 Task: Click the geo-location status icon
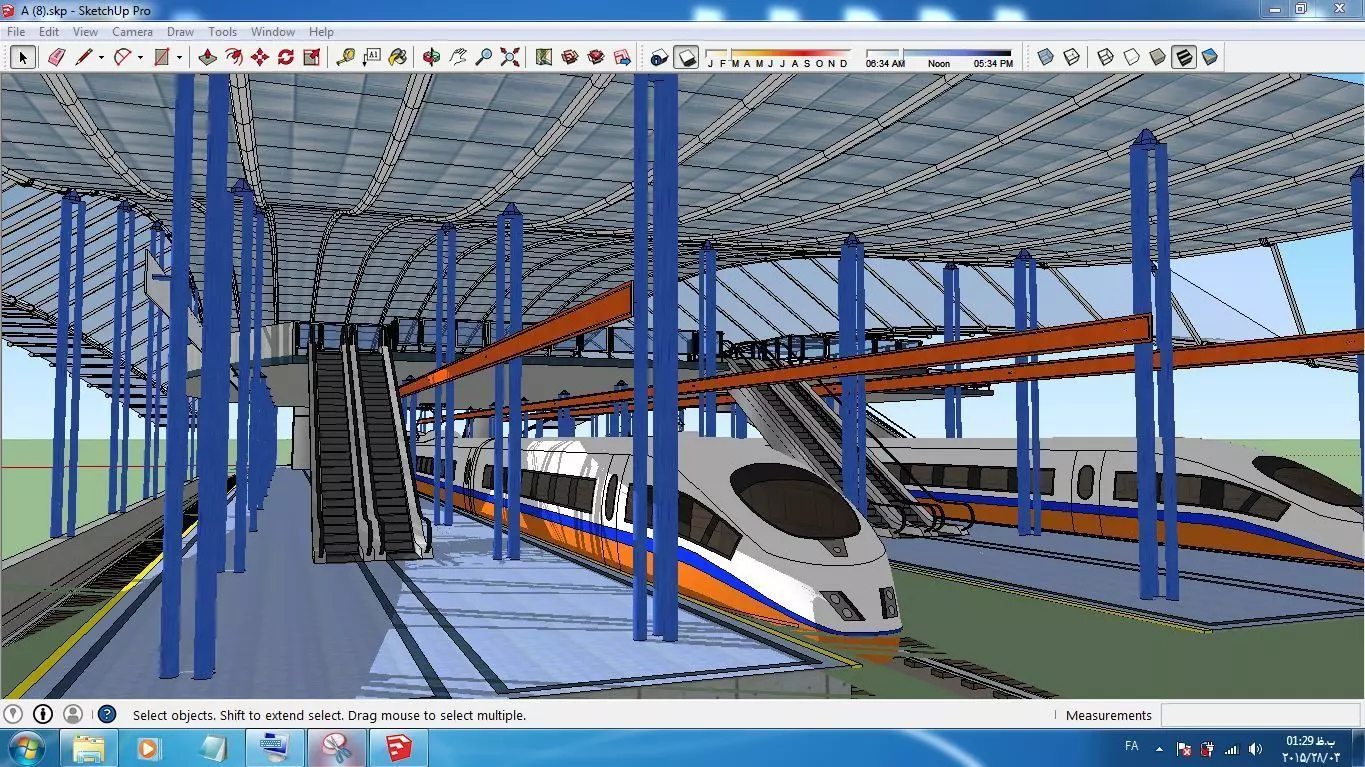[x=13, y=714]
